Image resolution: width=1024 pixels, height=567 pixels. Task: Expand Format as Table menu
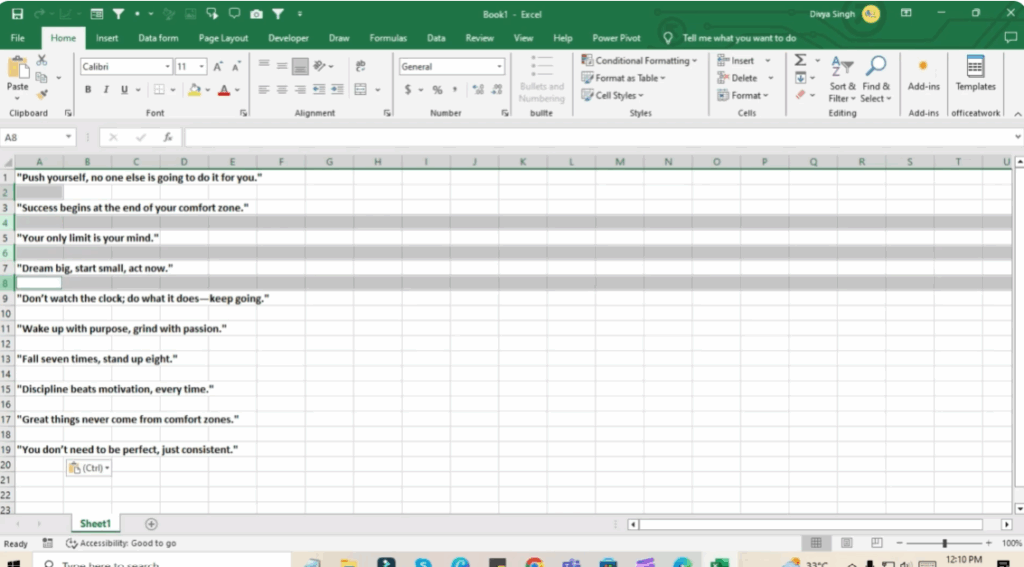coord(624,78)
